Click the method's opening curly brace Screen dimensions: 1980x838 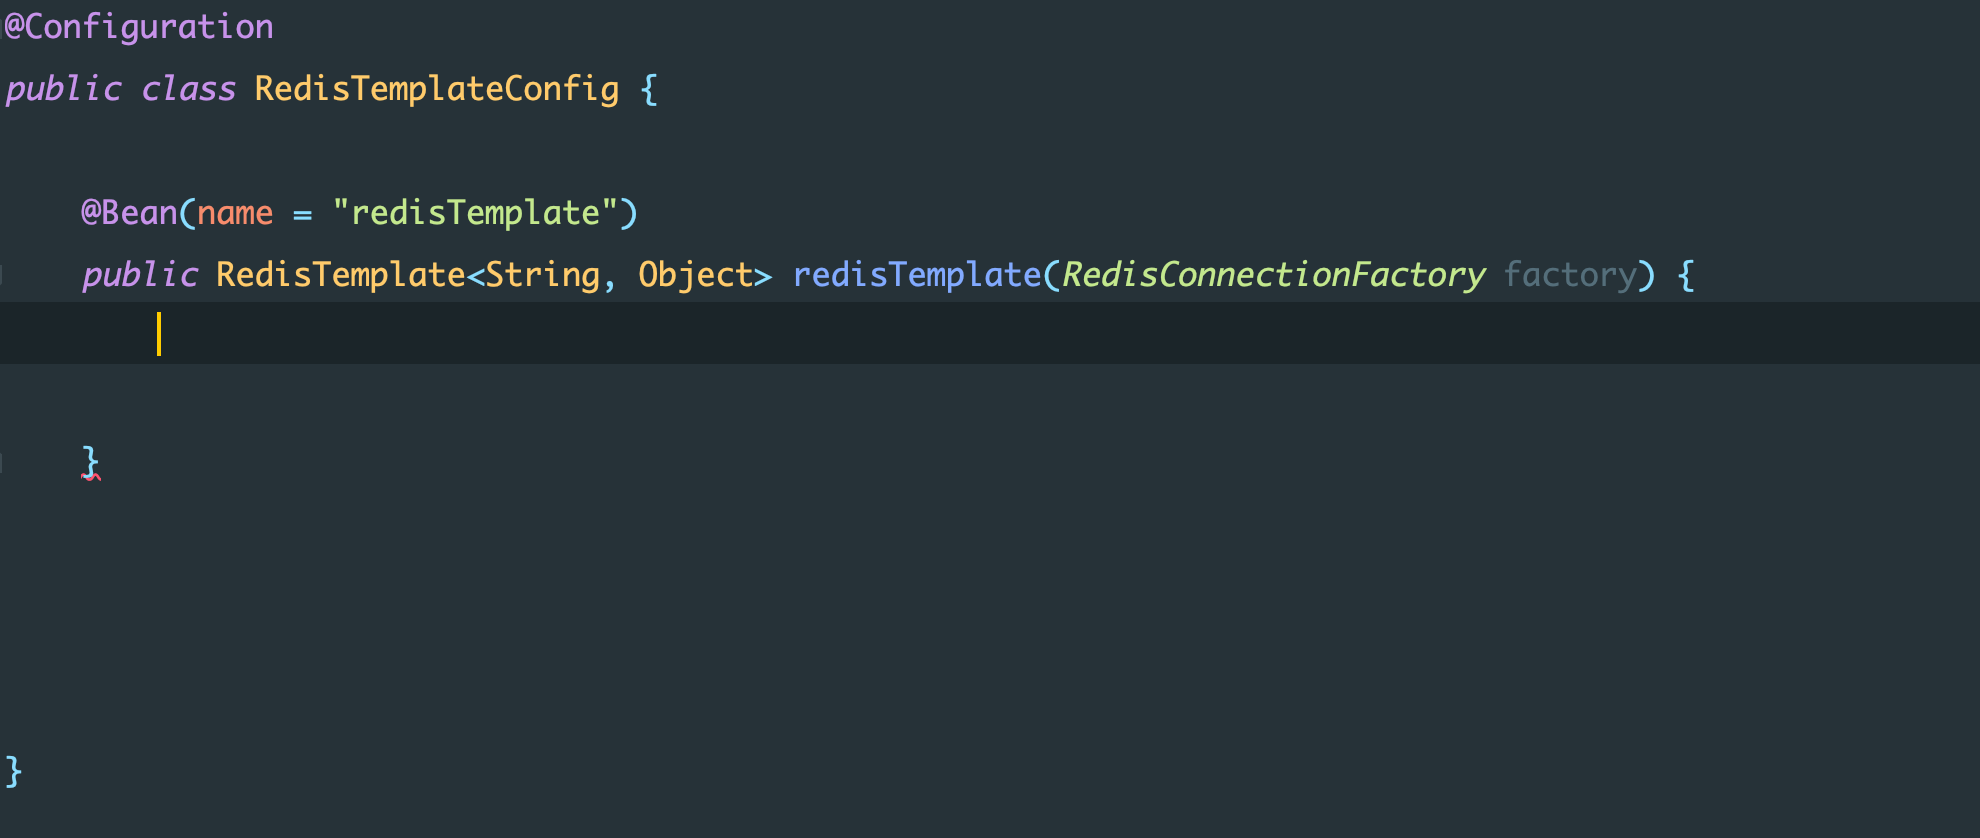pyautogui.click(x=1687, y=275)
